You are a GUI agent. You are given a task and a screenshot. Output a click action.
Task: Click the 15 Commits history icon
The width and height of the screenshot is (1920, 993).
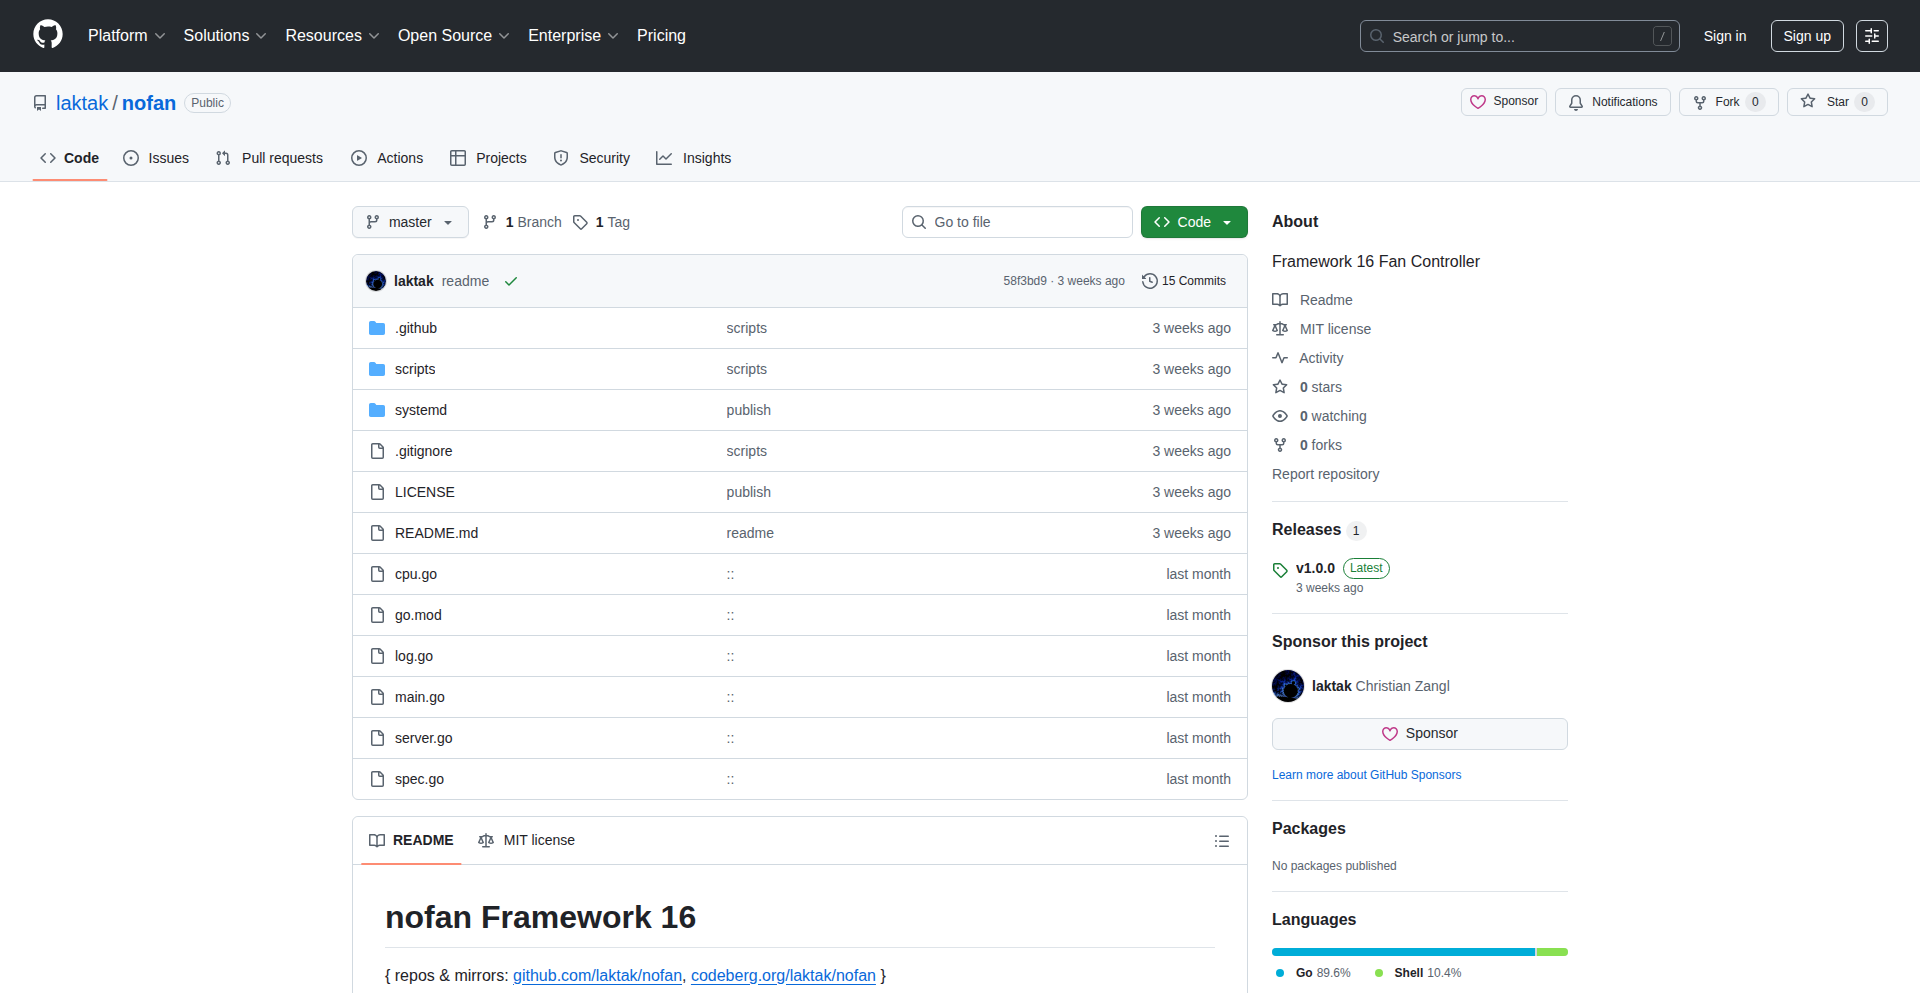[x=1150, y=281]
